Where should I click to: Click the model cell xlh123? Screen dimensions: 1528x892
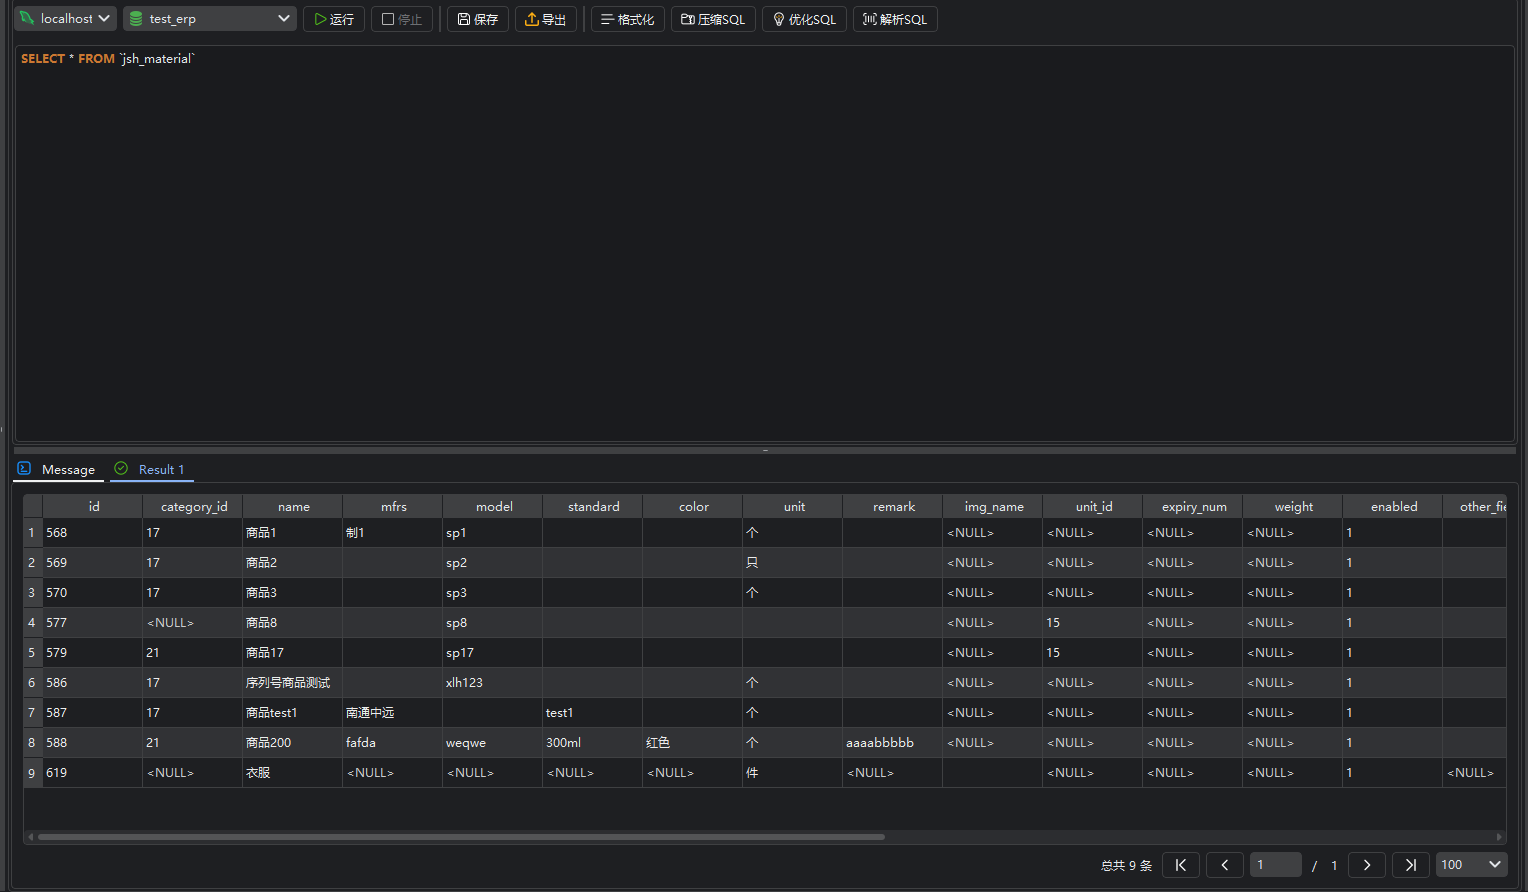[493, 683]
